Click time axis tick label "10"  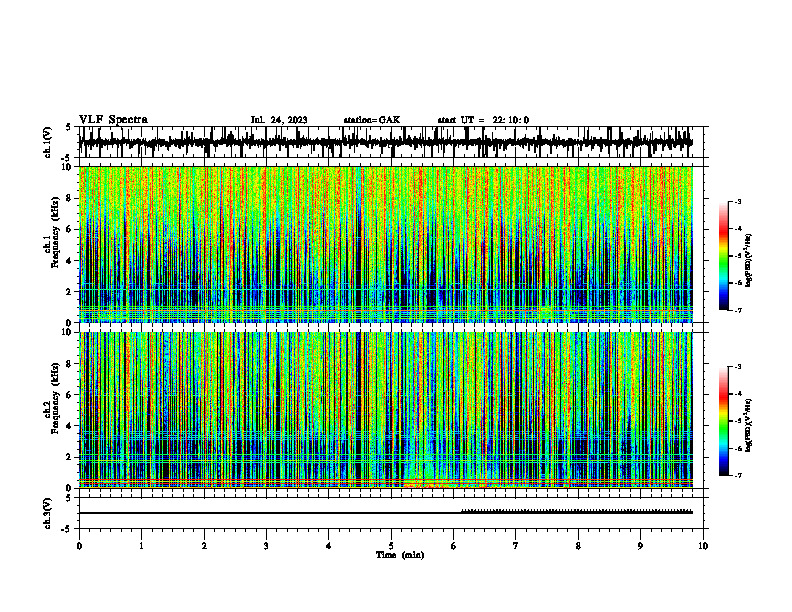tap(703, 546)
